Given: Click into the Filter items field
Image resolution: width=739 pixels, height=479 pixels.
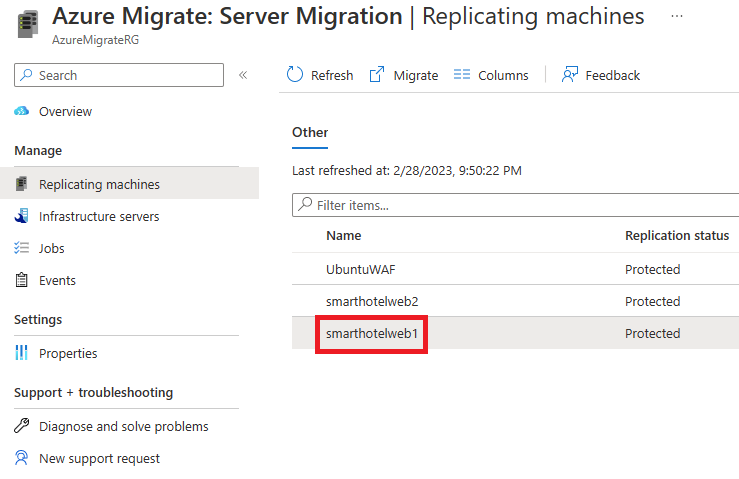Looking at the screenshot, I should [x=516, y=205].
